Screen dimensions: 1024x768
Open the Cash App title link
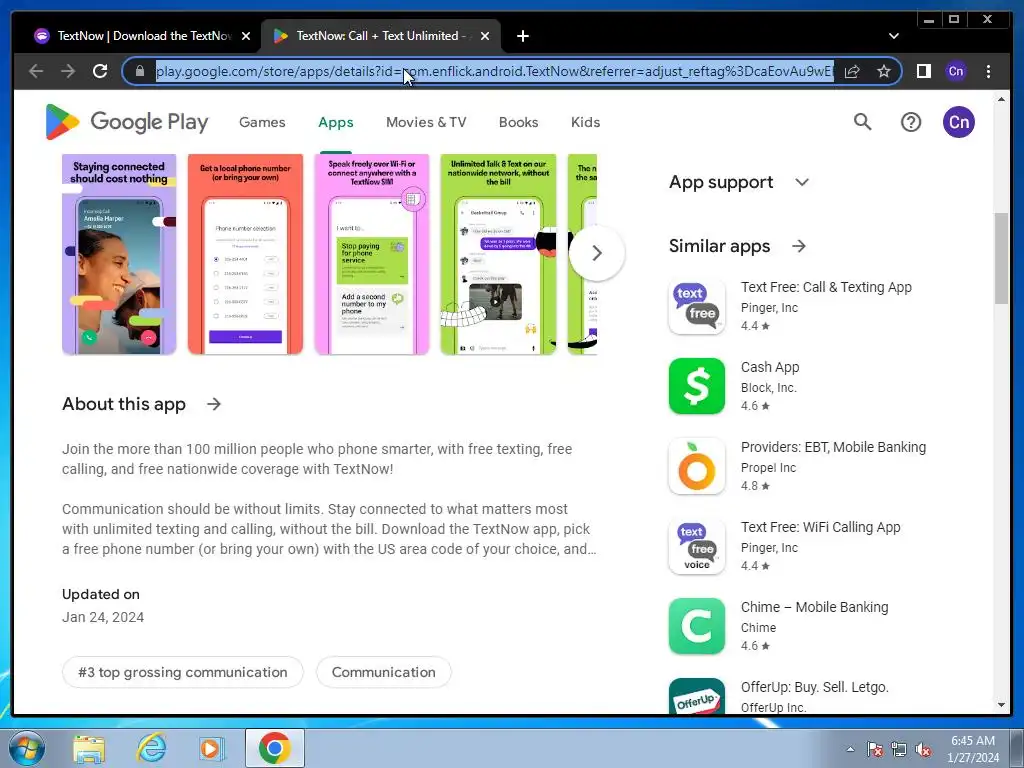[770, 367]
